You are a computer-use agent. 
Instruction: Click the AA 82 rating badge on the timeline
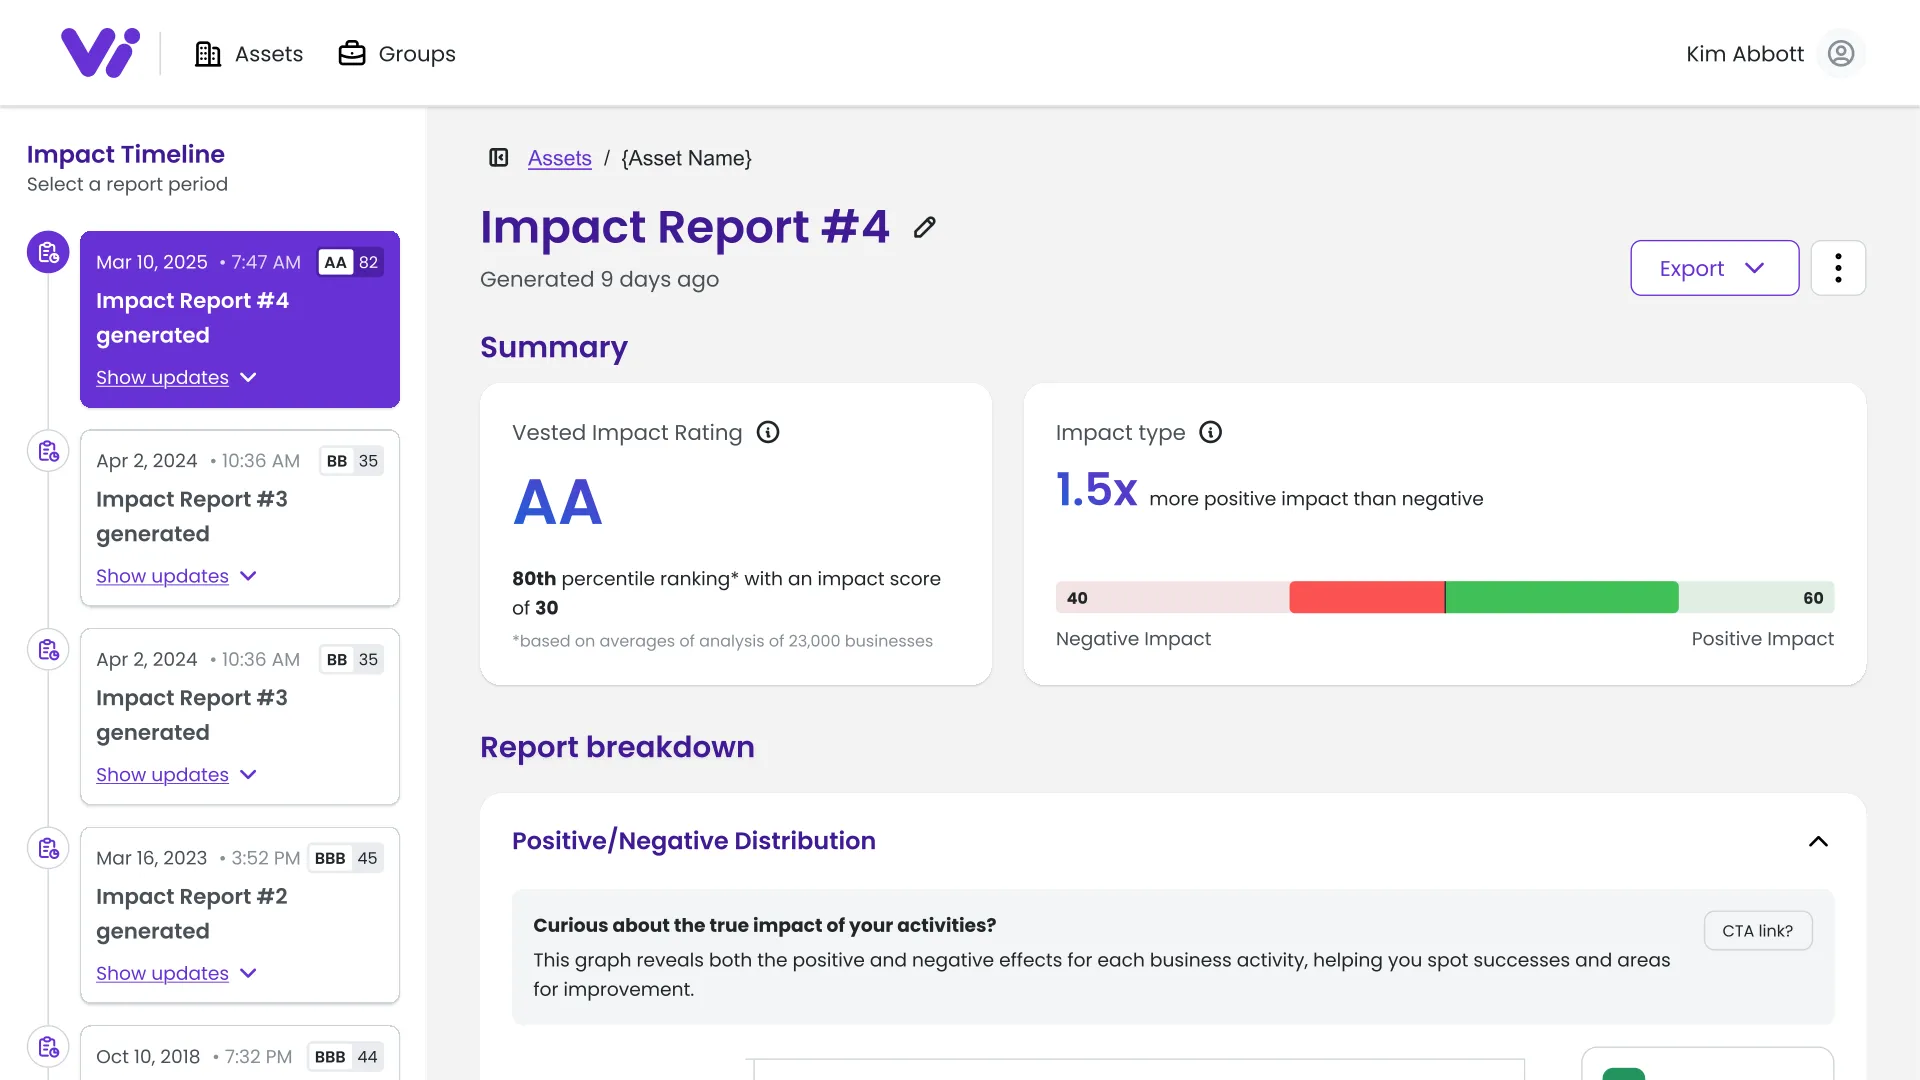click(349, 262)
